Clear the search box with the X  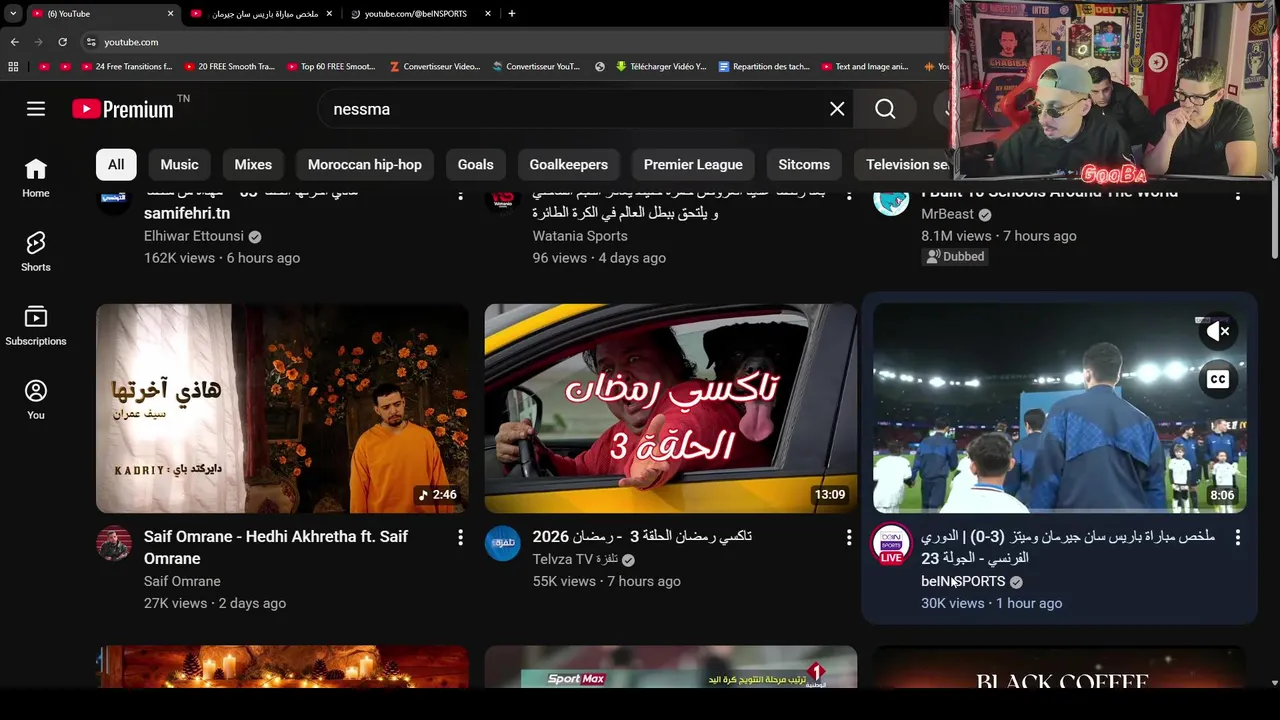click(x=837, y=109)
